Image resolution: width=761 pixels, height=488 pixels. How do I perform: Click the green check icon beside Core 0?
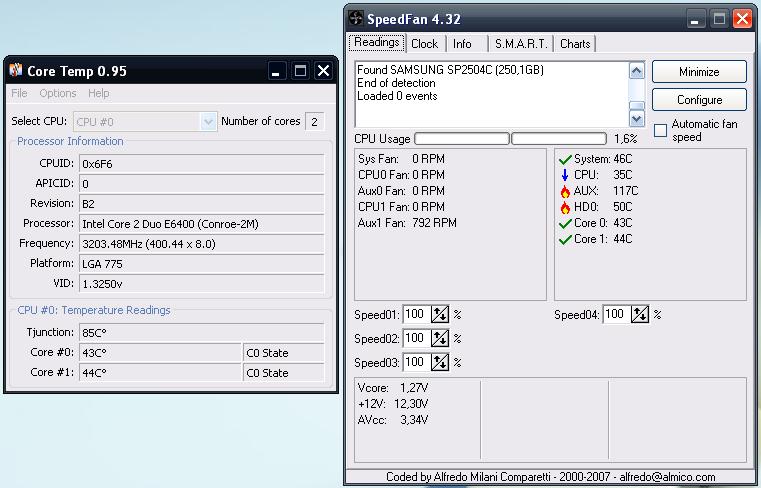click(x=565, y=223)
